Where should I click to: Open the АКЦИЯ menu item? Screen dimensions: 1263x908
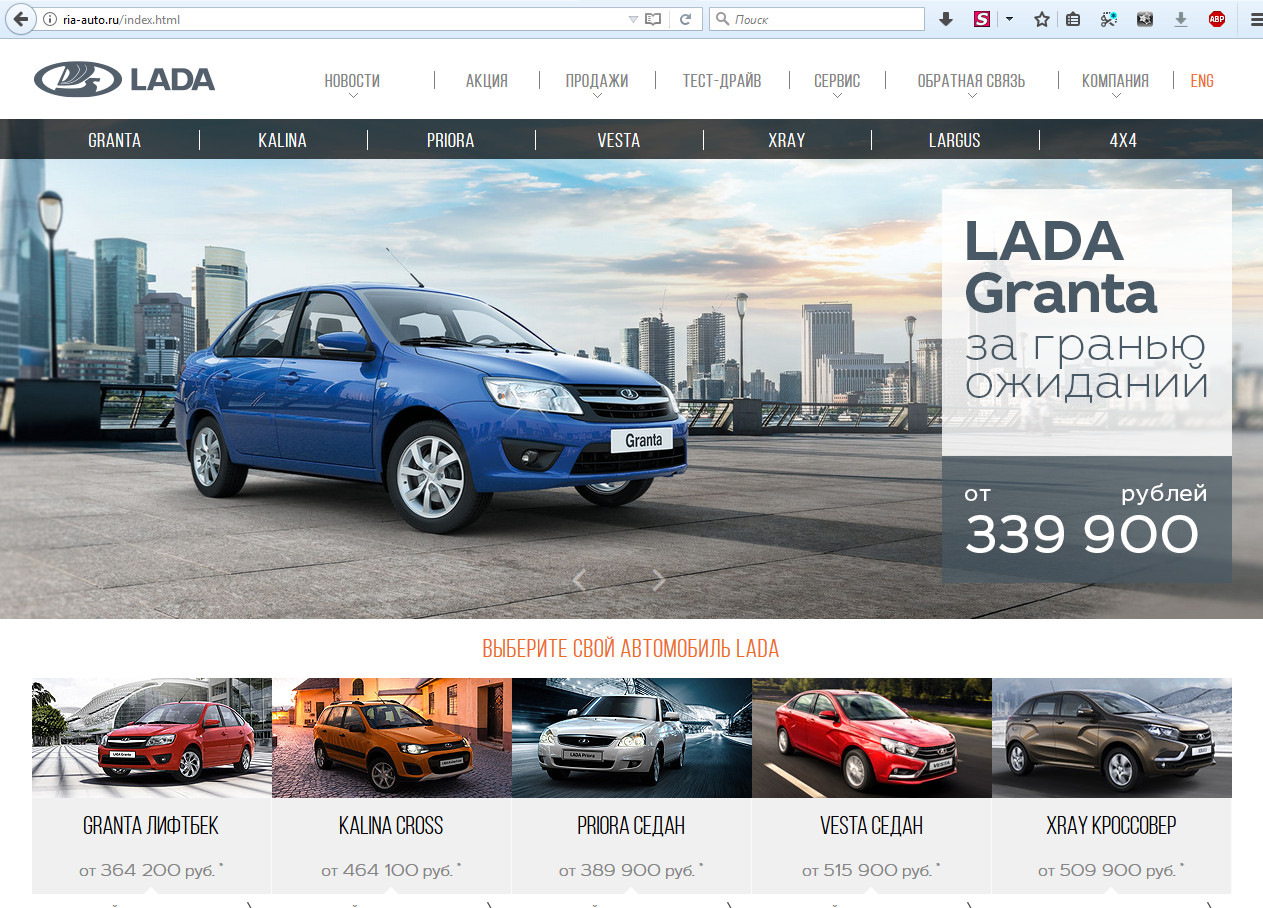click(x=487, y=81)
